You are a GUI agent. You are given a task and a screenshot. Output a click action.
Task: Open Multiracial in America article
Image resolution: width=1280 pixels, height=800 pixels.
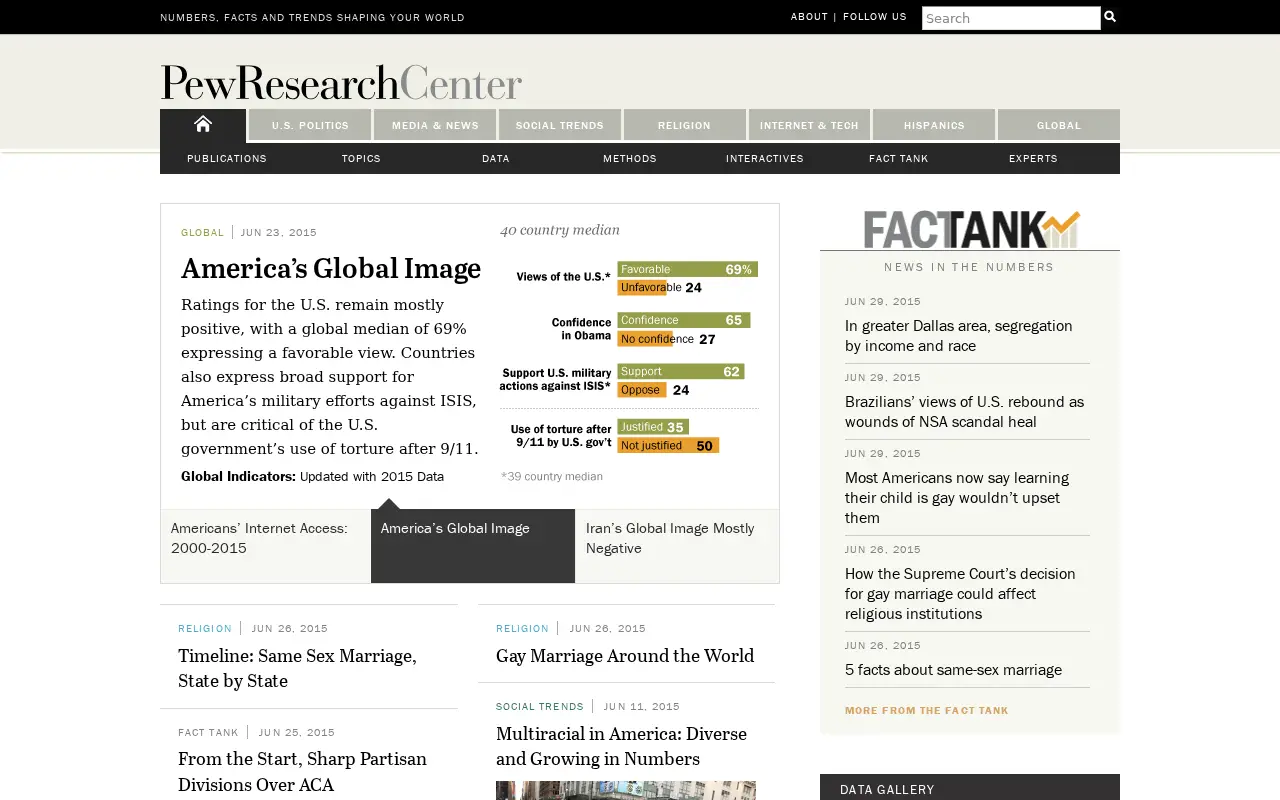click(x=621, y=746)
